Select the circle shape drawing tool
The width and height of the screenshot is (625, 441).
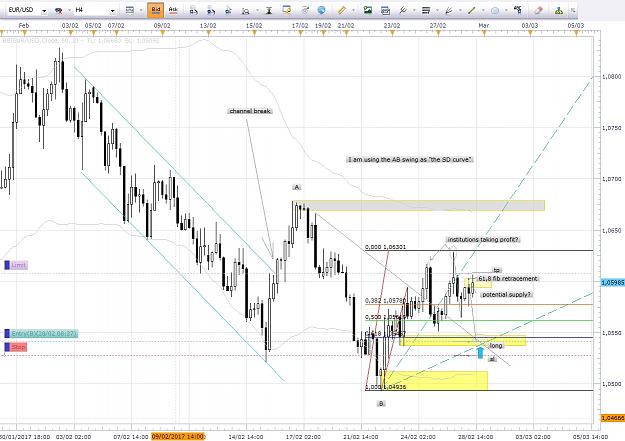coord(495,10)
